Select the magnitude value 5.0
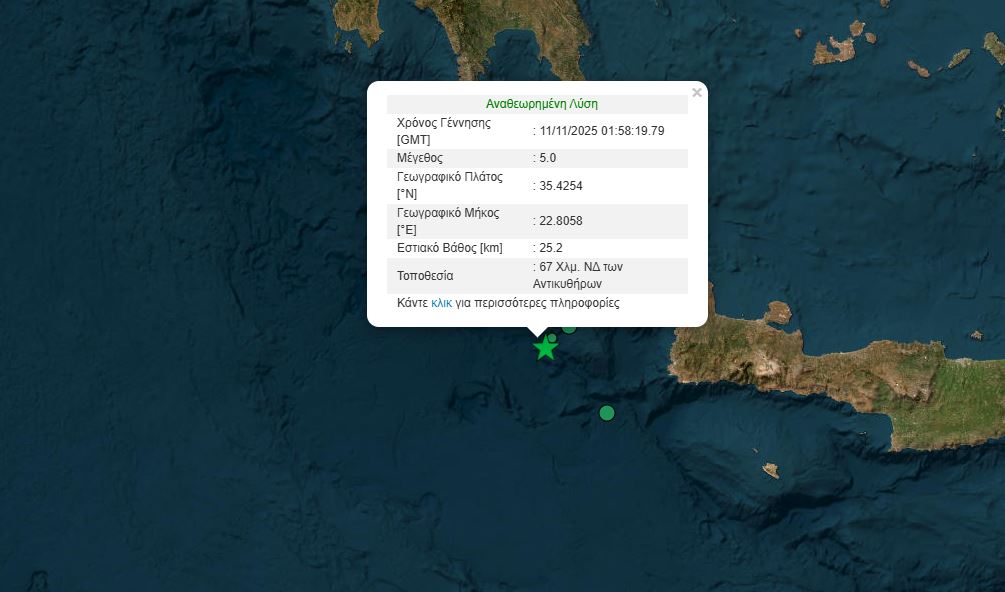1005x592 pixels. pyautogui.click(x=546, y=158)
